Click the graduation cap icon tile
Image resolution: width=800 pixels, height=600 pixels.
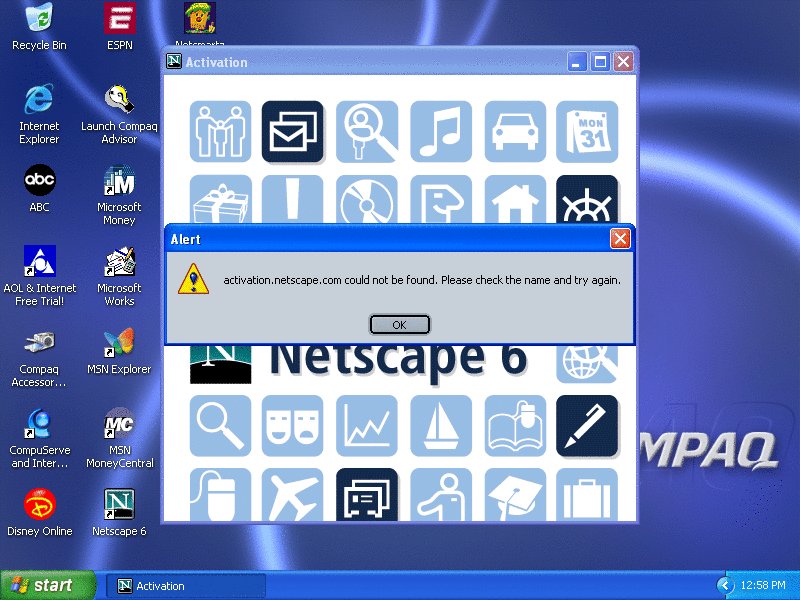515,494
